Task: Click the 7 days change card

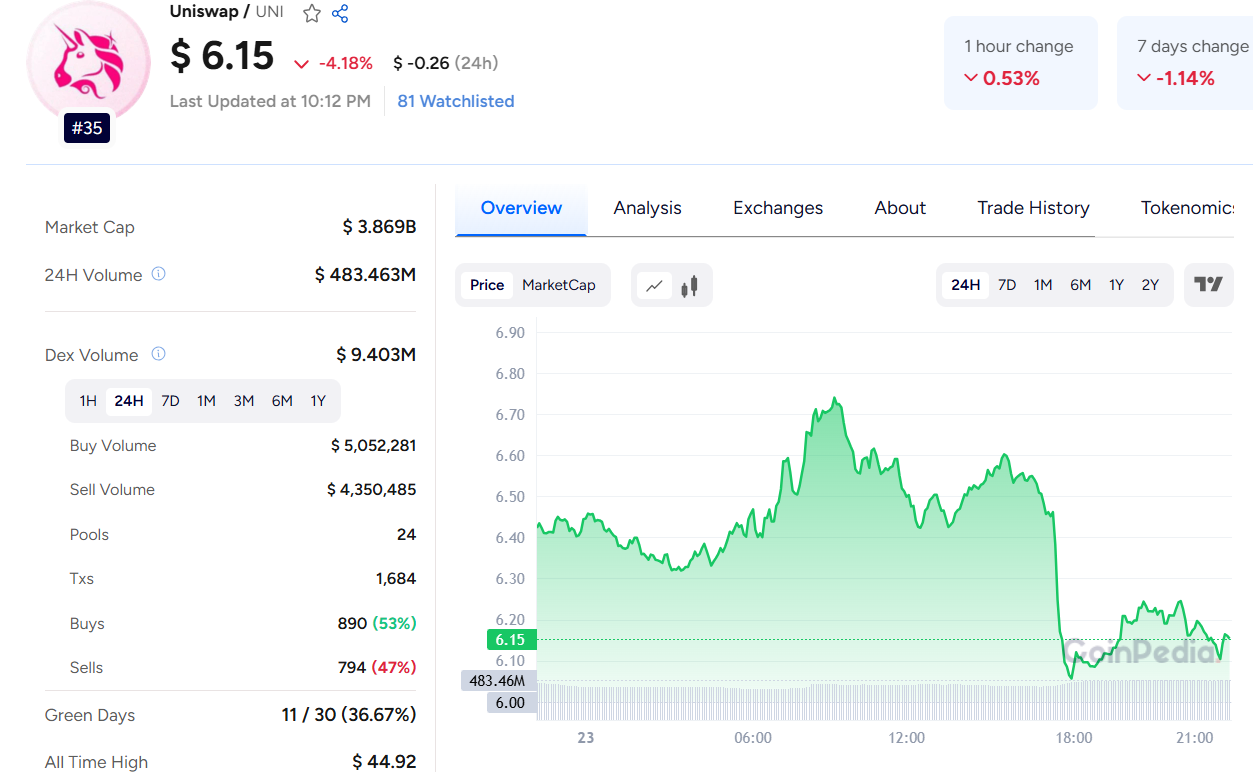Action: [1185, 62]
